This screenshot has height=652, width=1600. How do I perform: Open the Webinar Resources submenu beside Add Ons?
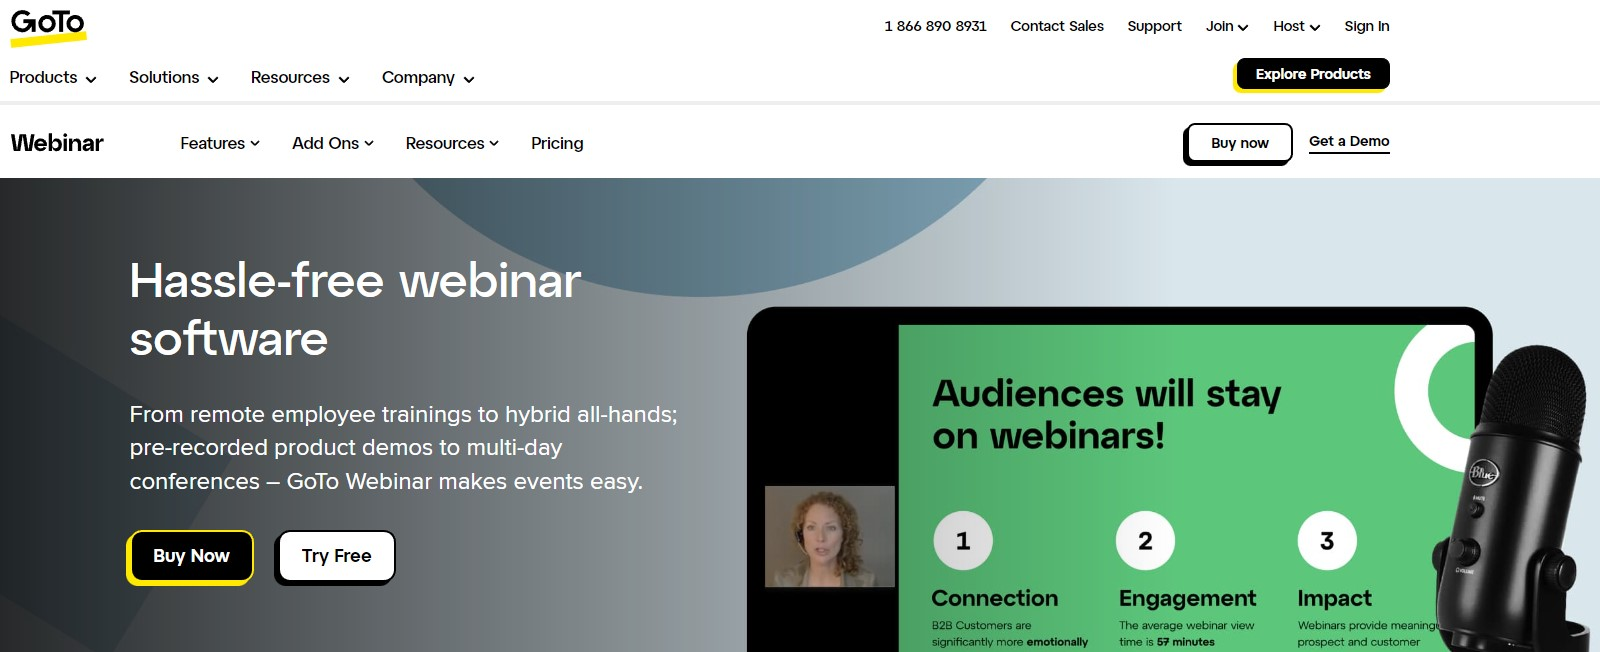click(452, 143)
